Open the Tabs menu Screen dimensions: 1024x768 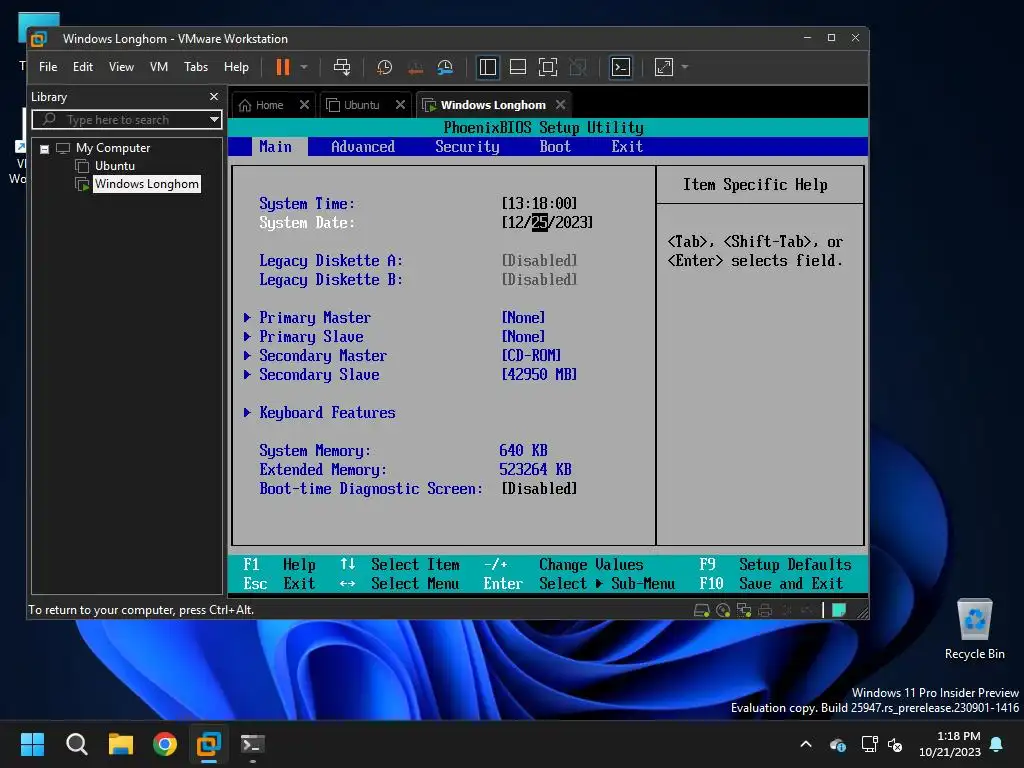pos(196,67)
